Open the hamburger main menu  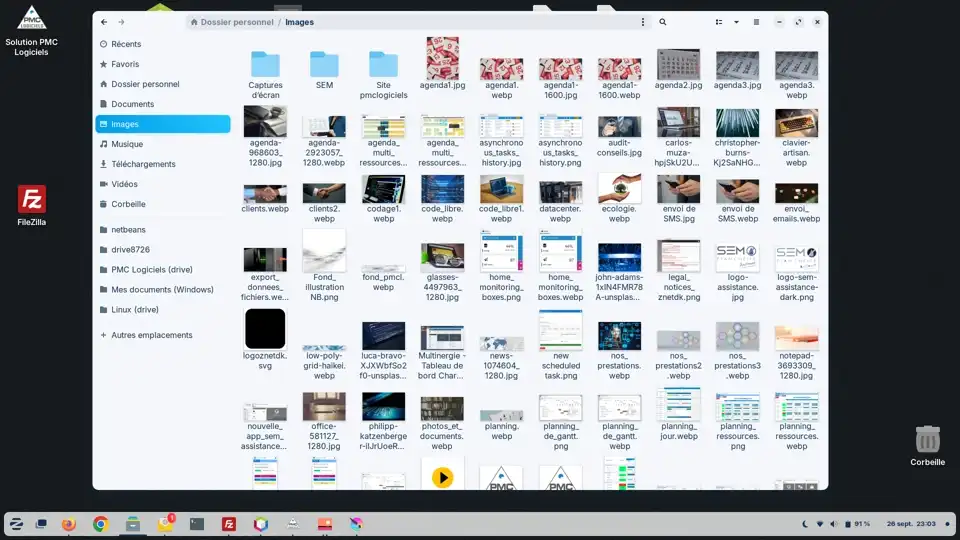point(756,22)
